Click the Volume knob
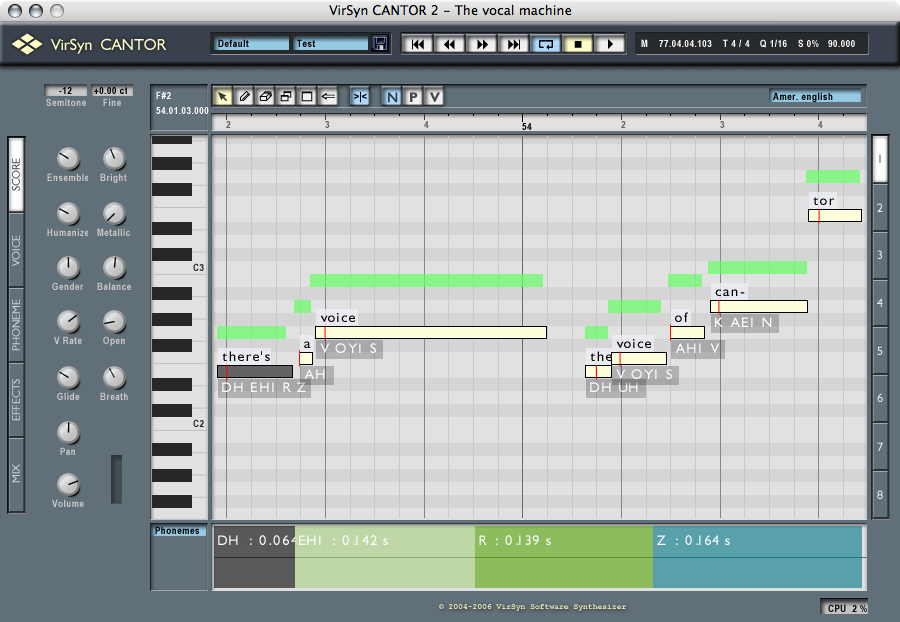 coord(68,485)
